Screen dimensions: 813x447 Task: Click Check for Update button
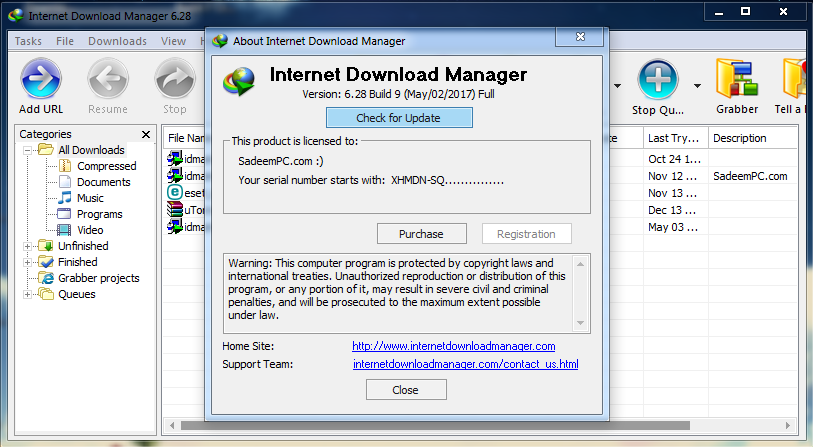click(399, 118)
